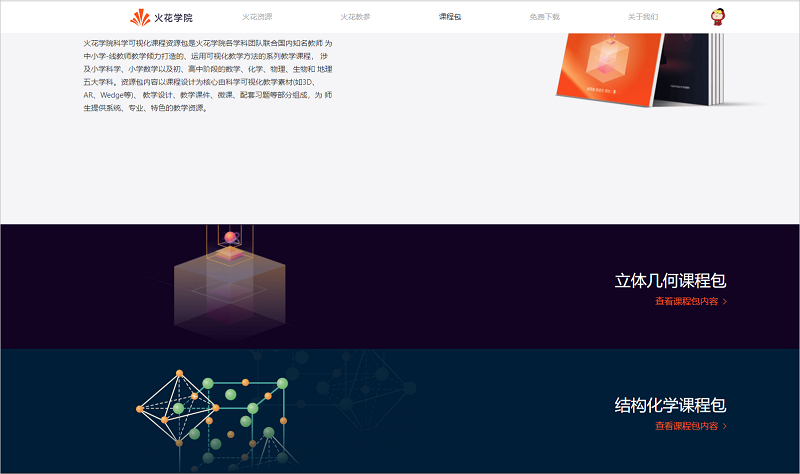800x474 pixels.
Task: Click the translucent cube geometry illustration
Action: click(230, 284)
